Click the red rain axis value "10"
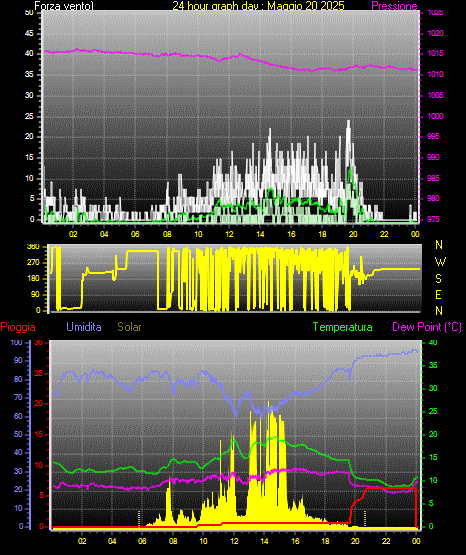466x555 pixels. pyautogui.click(x=39, y=465)
